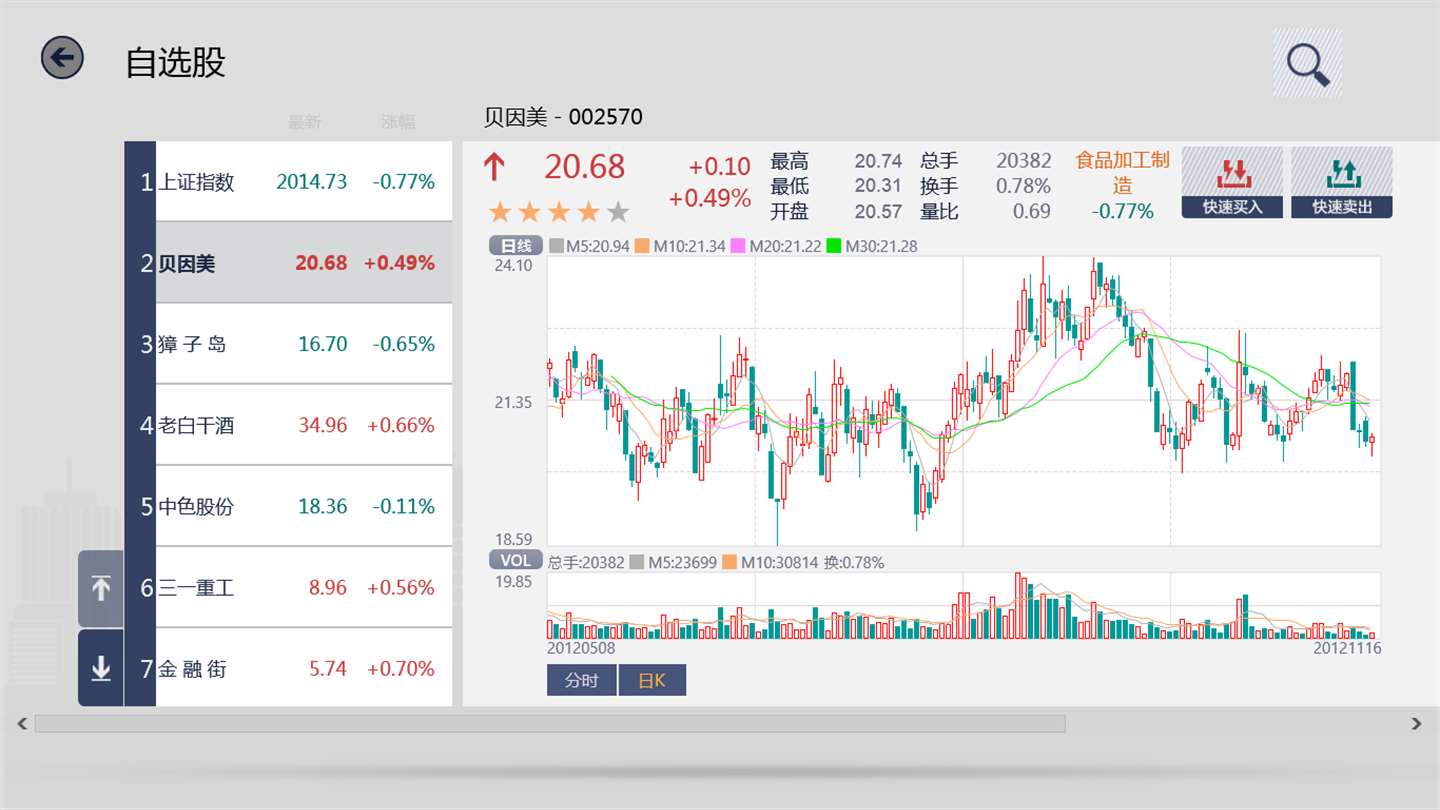1440x810 pixels.
Task: Click the VOL indicator label
Action: pyautogui.click(x=516, y=561)
